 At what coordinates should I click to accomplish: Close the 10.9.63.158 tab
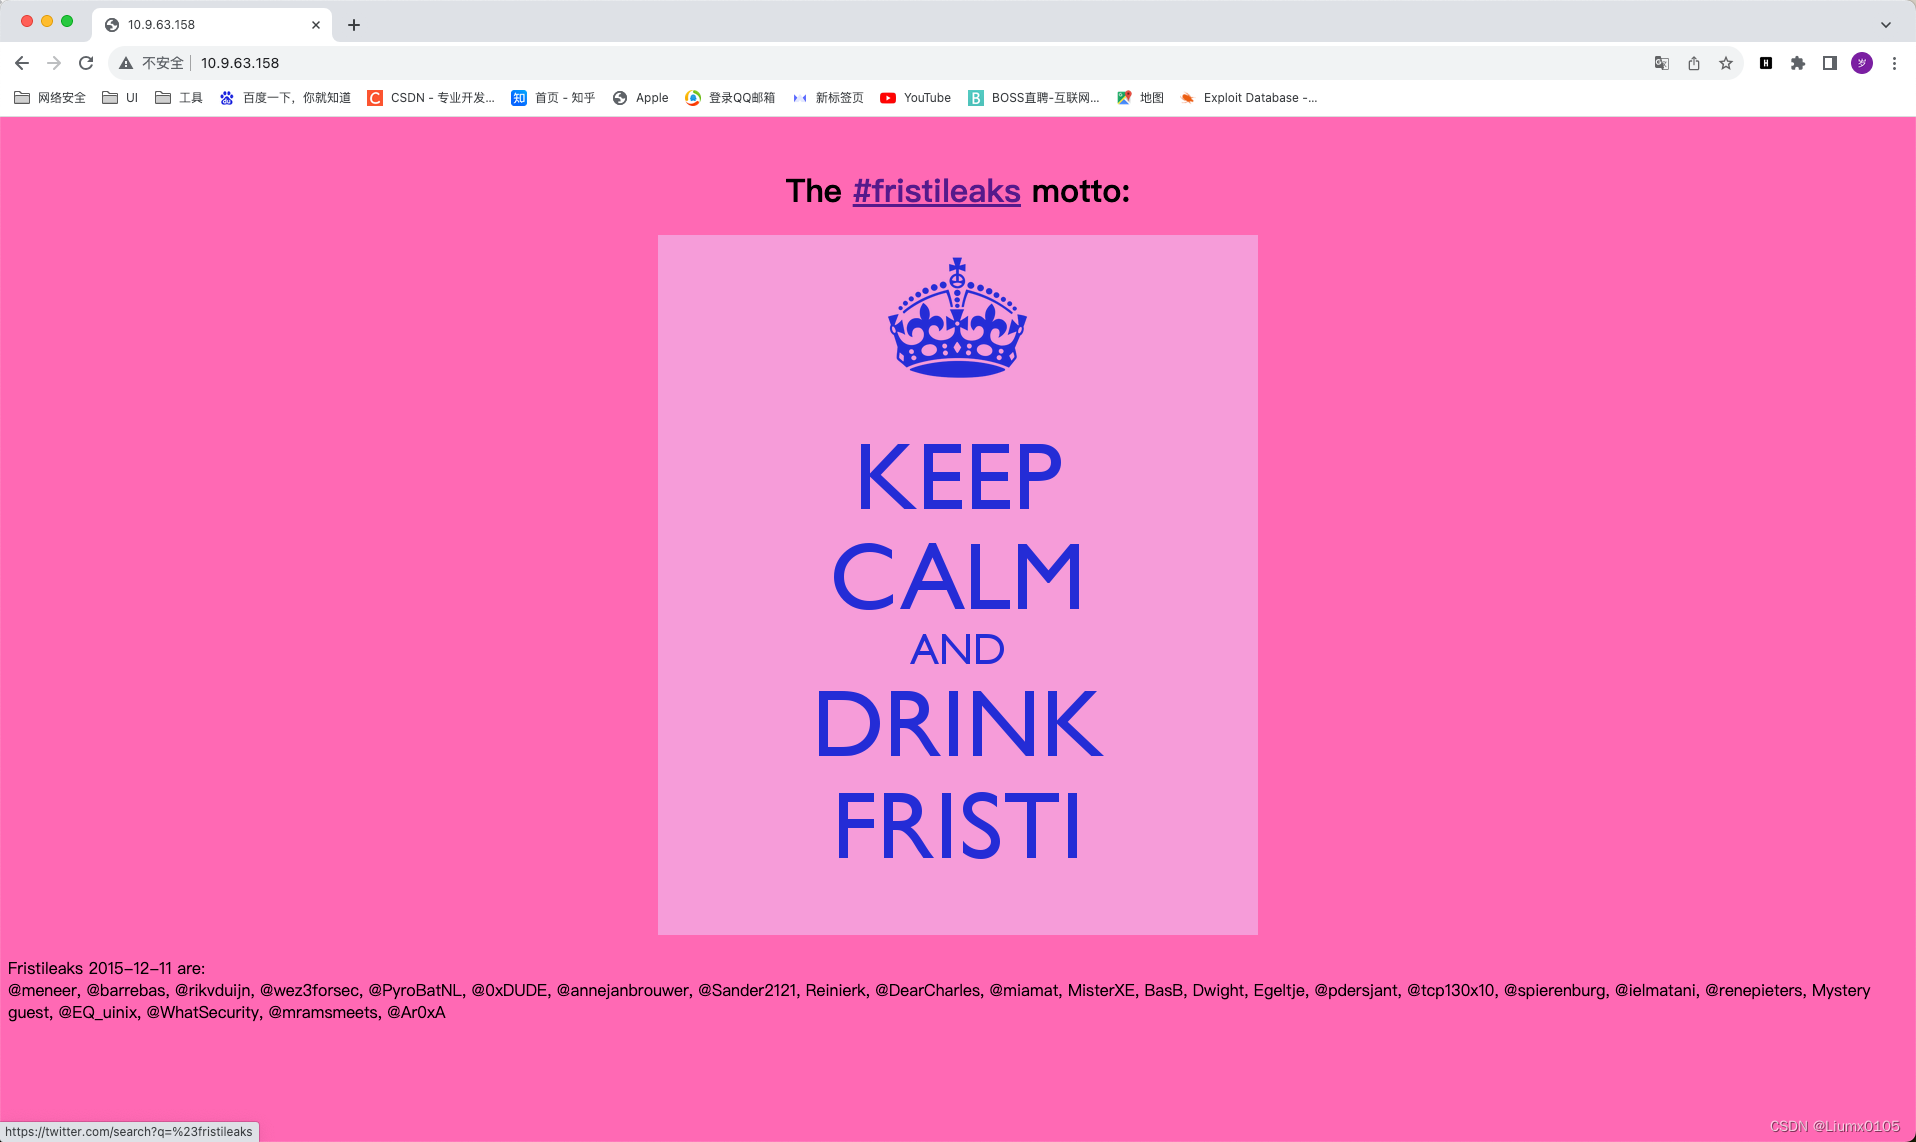[x=316, y=25]
